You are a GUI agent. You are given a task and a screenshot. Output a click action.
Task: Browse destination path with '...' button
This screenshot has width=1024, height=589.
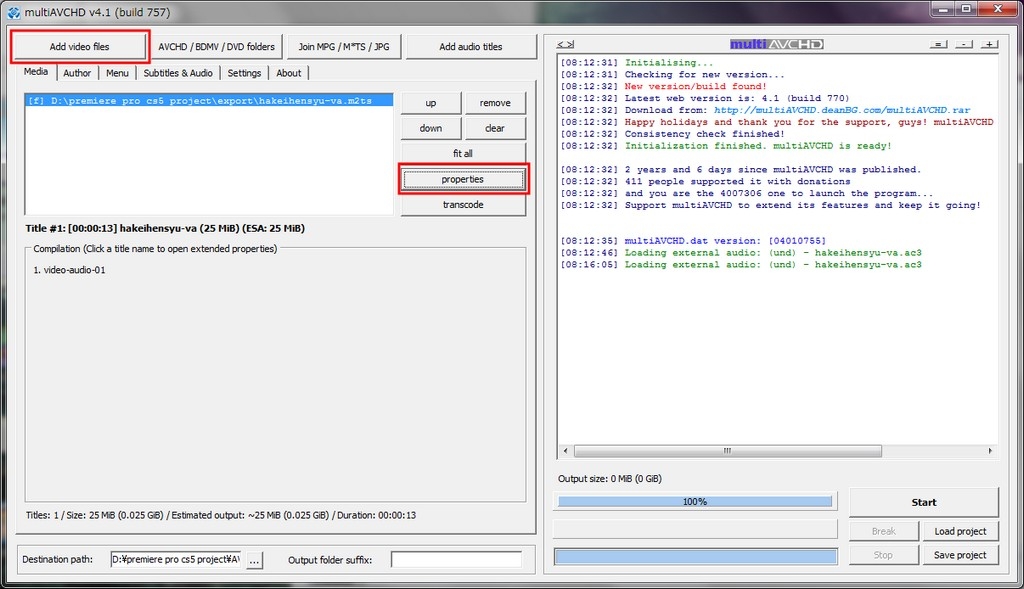click(254, 560)
